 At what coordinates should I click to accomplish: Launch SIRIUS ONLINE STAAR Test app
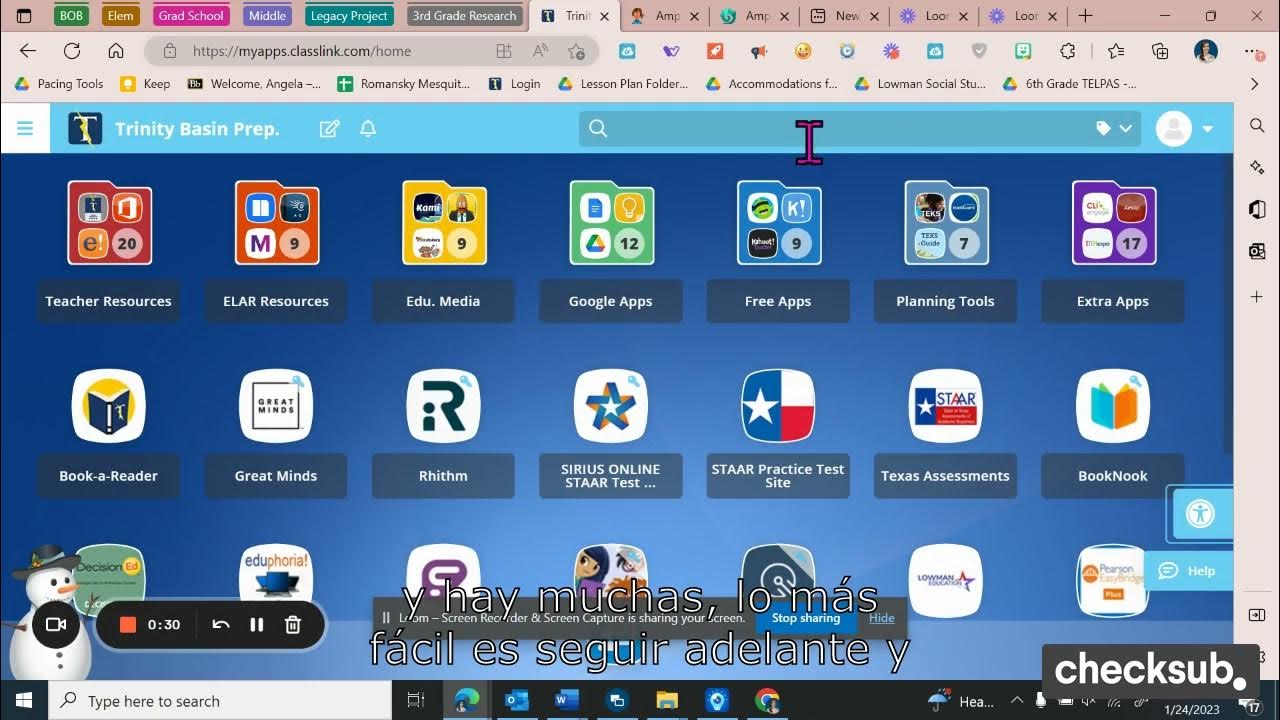click(x=611, y=406)
